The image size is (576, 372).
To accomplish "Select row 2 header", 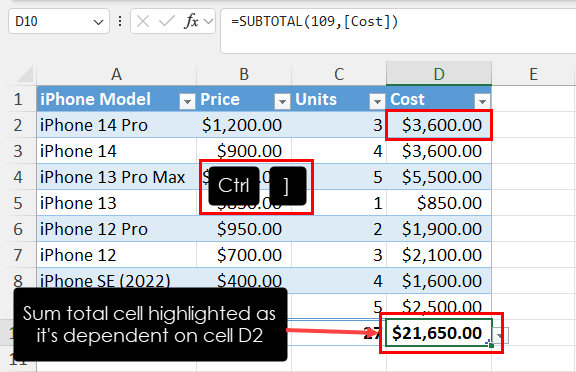I will pos(18,125).
